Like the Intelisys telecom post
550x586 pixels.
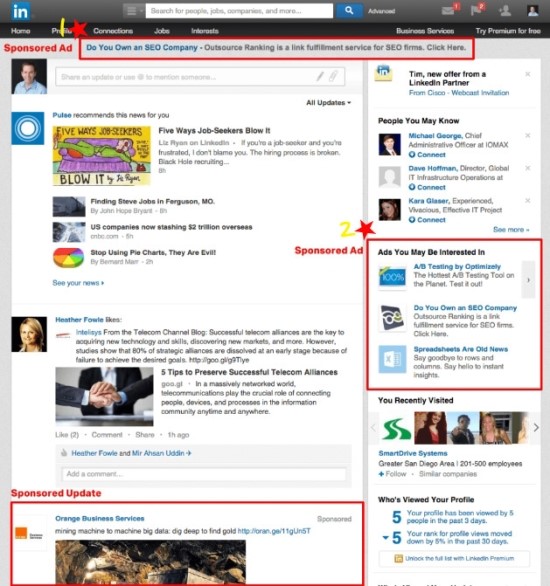pos(67,435)
